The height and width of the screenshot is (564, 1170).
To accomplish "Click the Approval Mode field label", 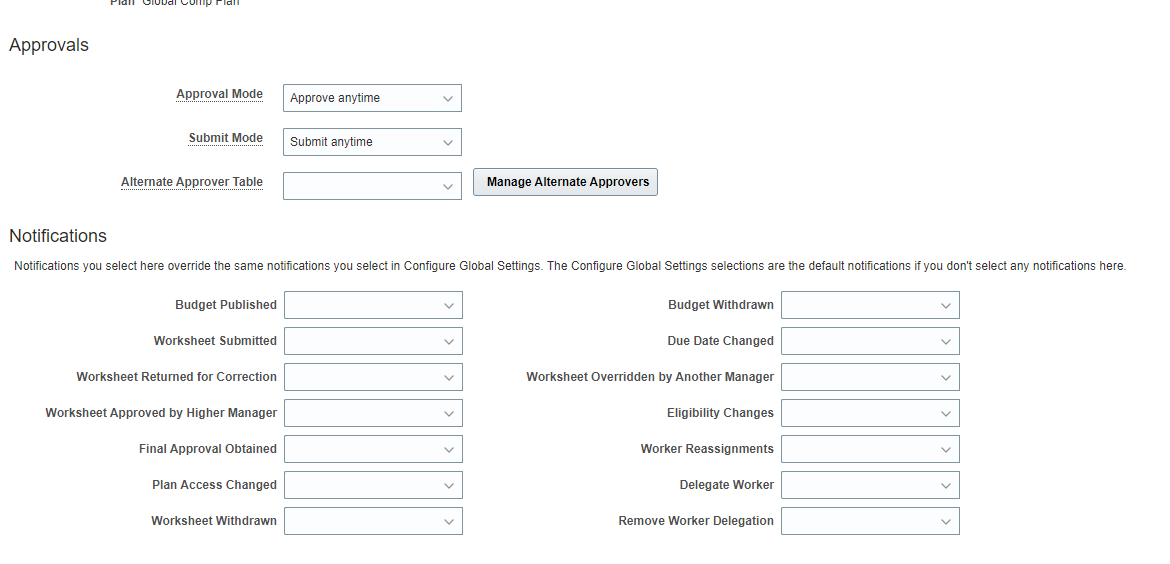I will 219,94.
